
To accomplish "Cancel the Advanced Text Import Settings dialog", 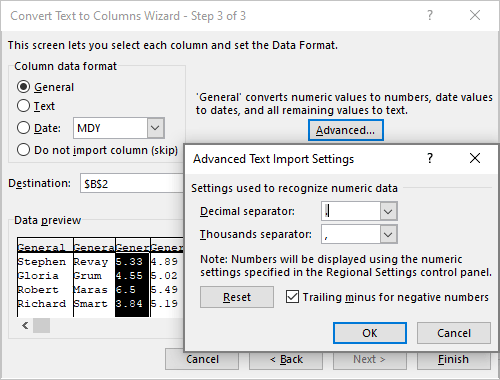I will coord(454,333).
